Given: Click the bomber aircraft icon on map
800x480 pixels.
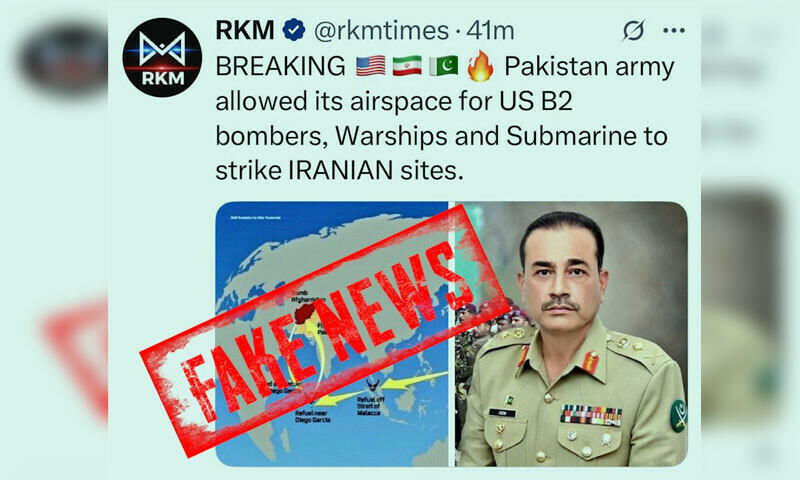Looking at the screenshot, I should coord(372,385).
